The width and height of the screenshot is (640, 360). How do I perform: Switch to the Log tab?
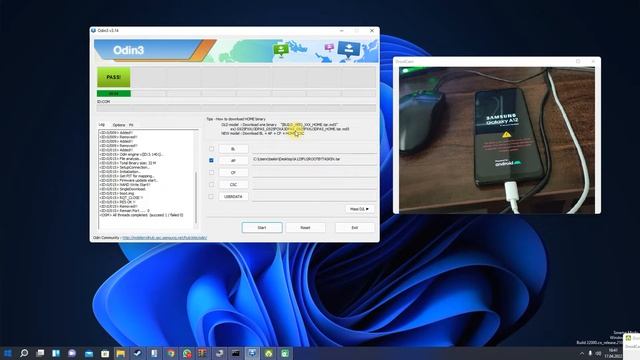[x=102, y=124]
